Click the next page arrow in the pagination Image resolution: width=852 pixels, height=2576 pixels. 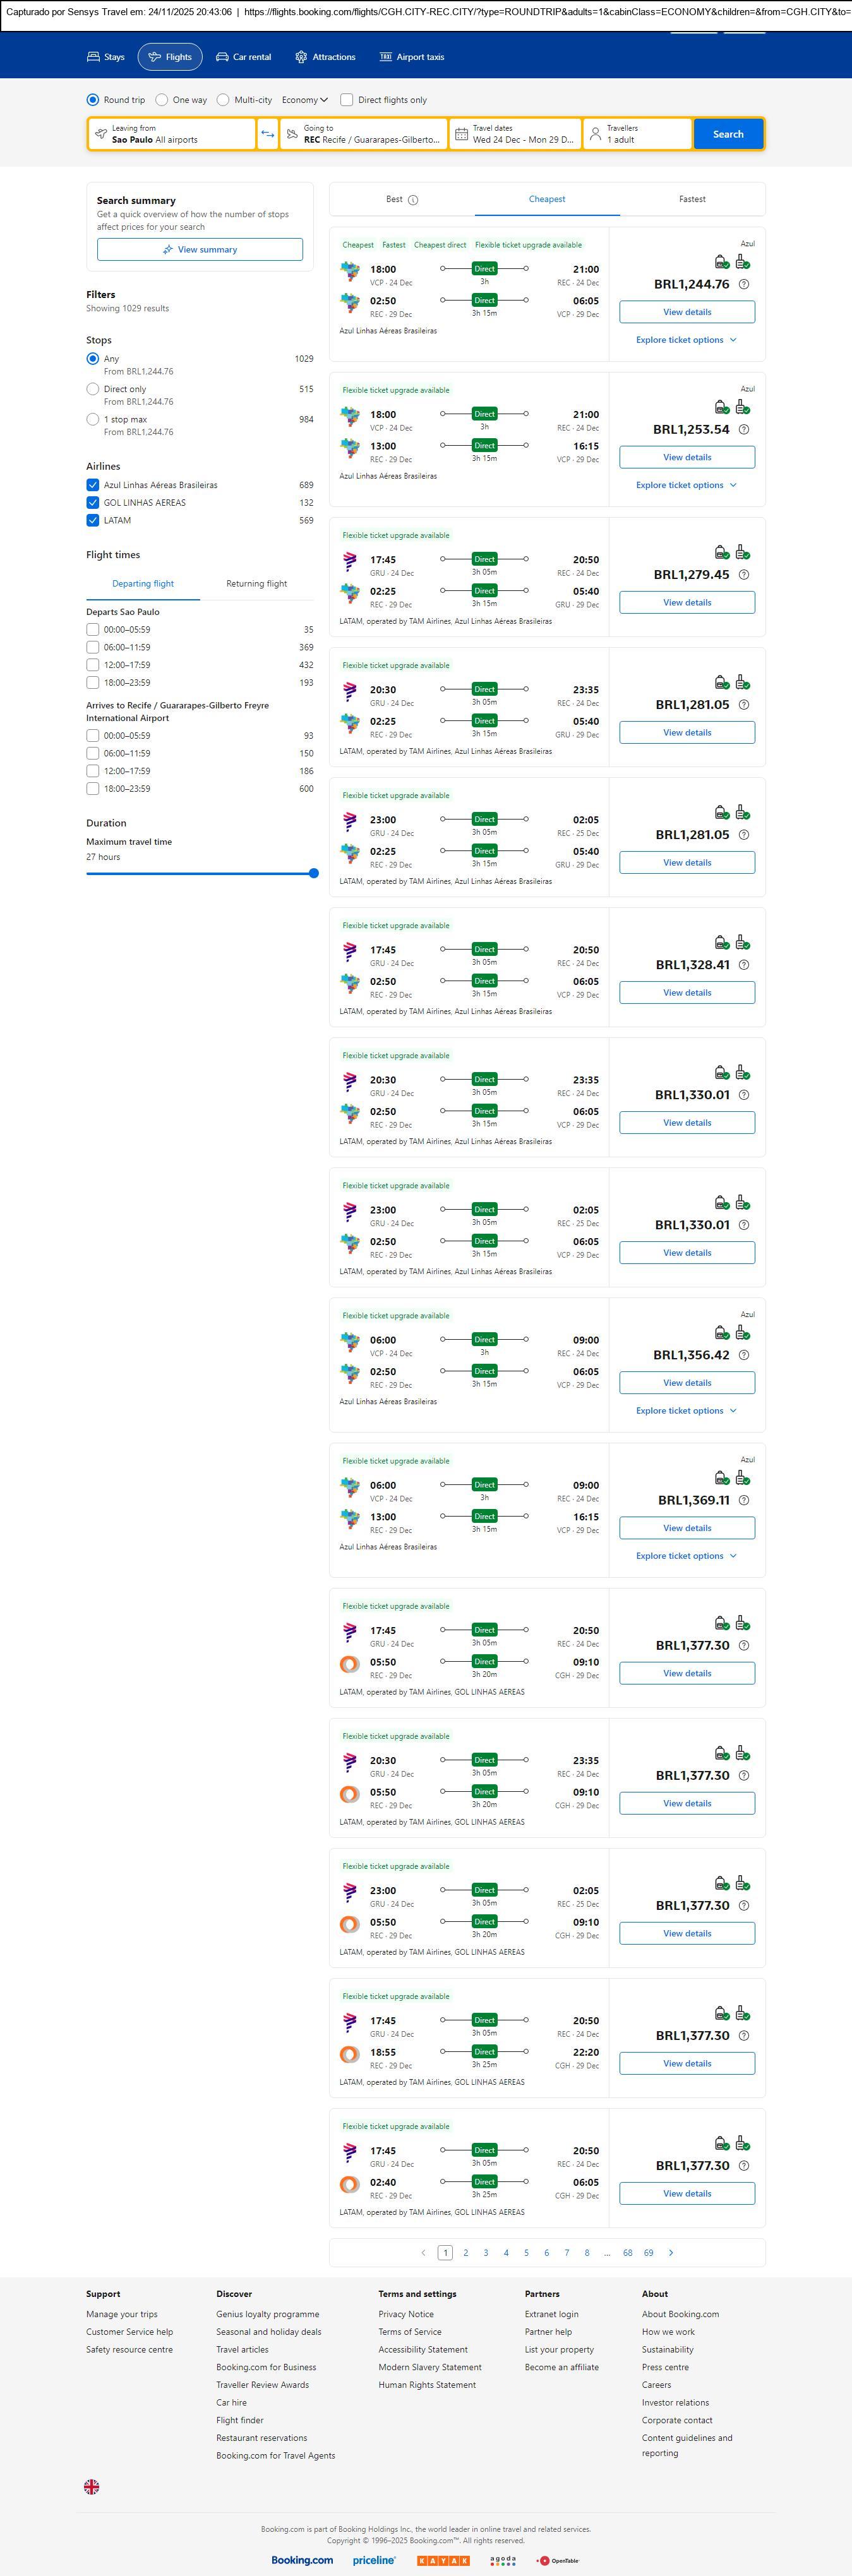670,2252
